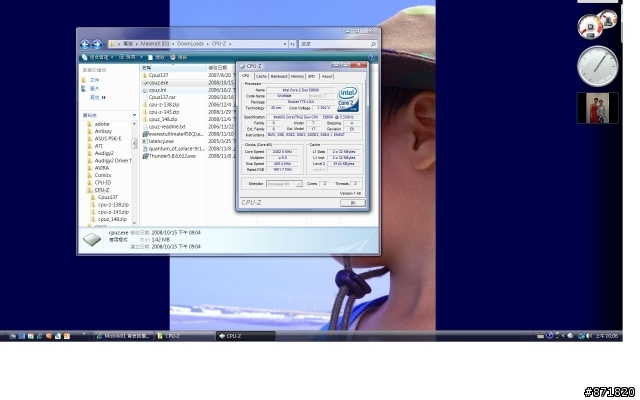This screenshot has height=400, width=640.
Task: Select Downloads in the address breadcrumb
Action: [x=190, y=44]
